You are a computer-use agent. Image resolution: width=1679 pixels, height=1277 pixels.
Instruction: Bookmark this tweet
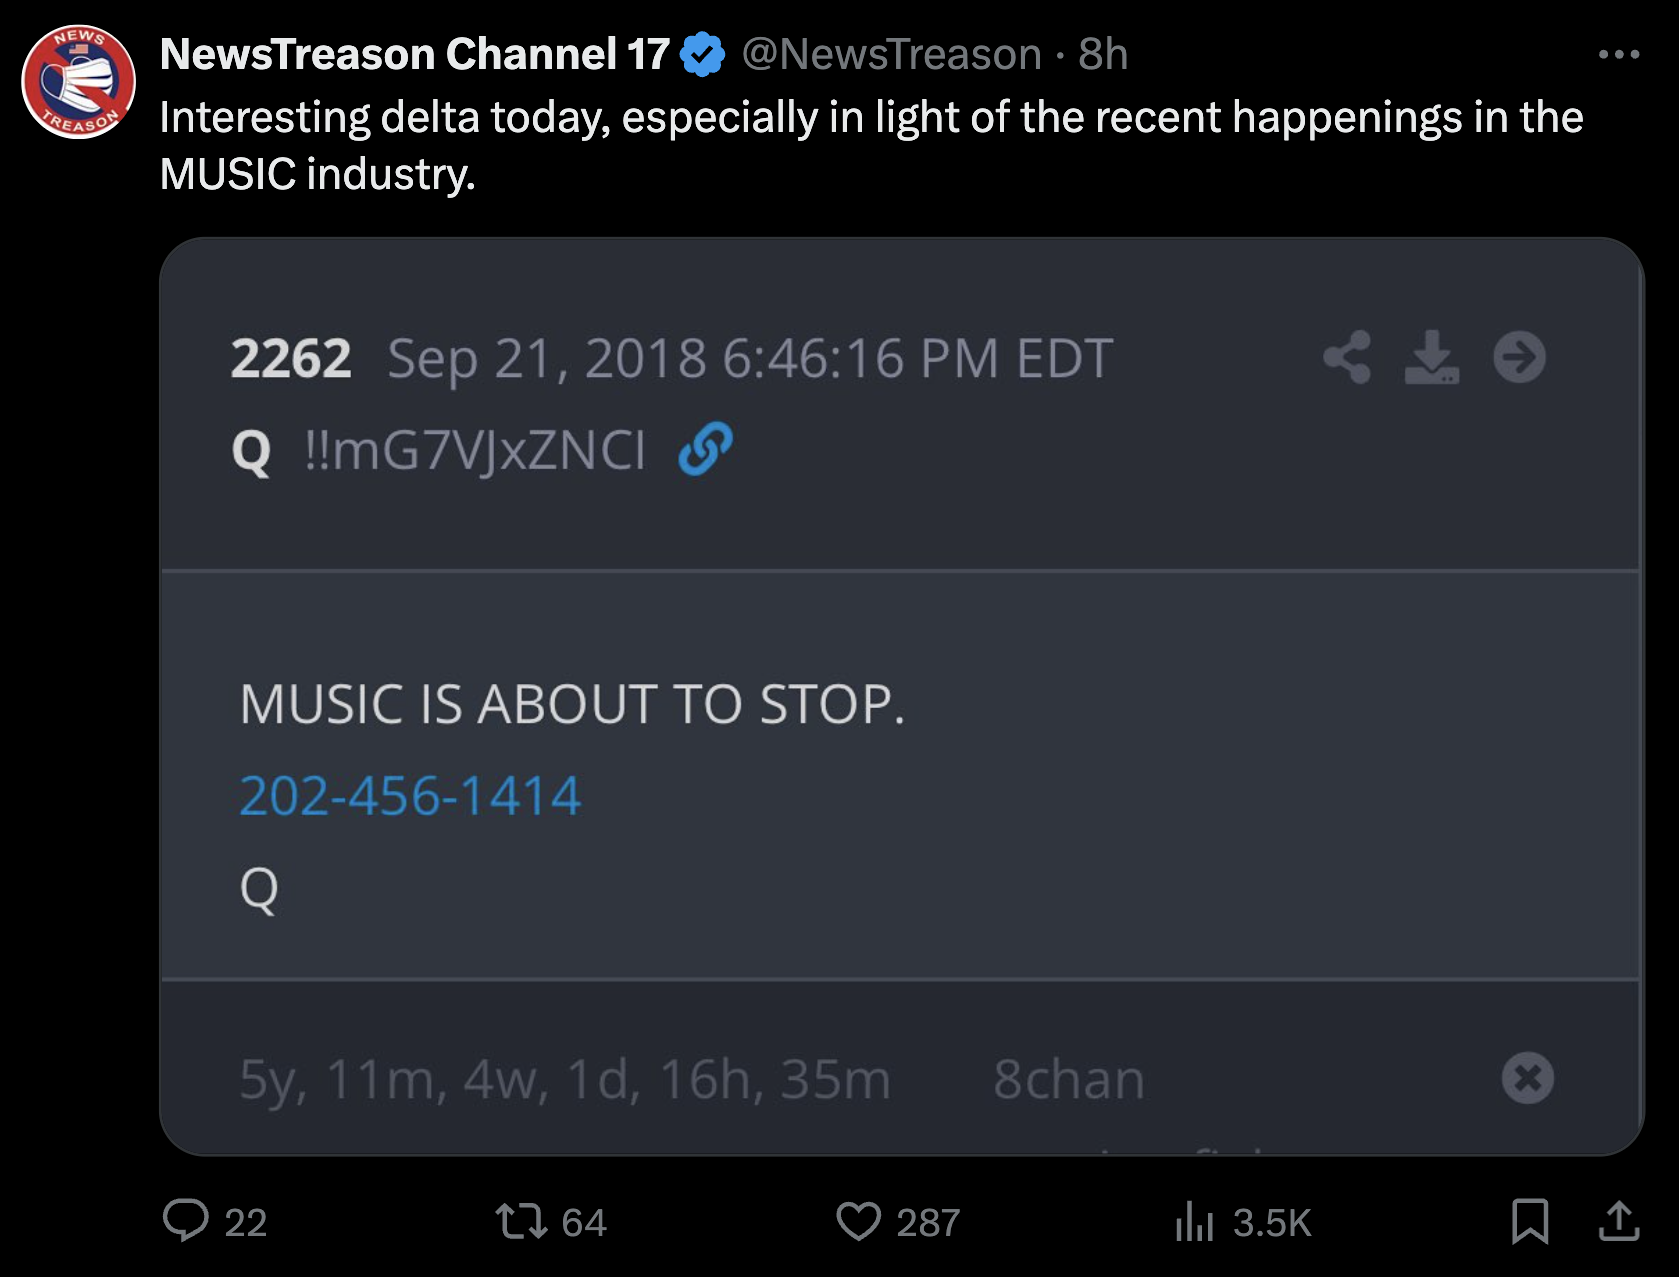[x=1530, y=1221]
